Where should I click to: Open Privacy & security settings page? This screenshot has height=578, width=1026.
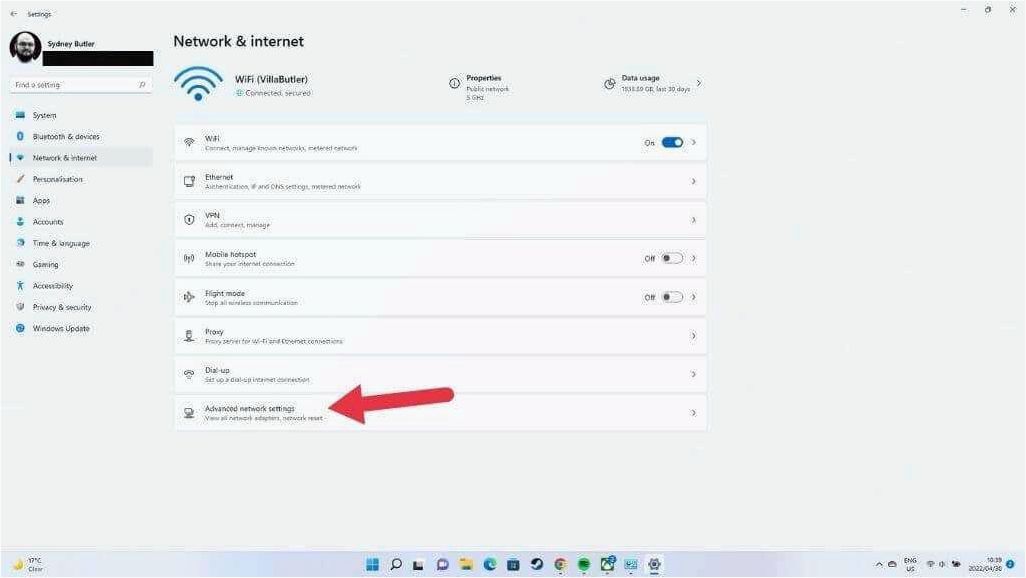coord(62,307)
